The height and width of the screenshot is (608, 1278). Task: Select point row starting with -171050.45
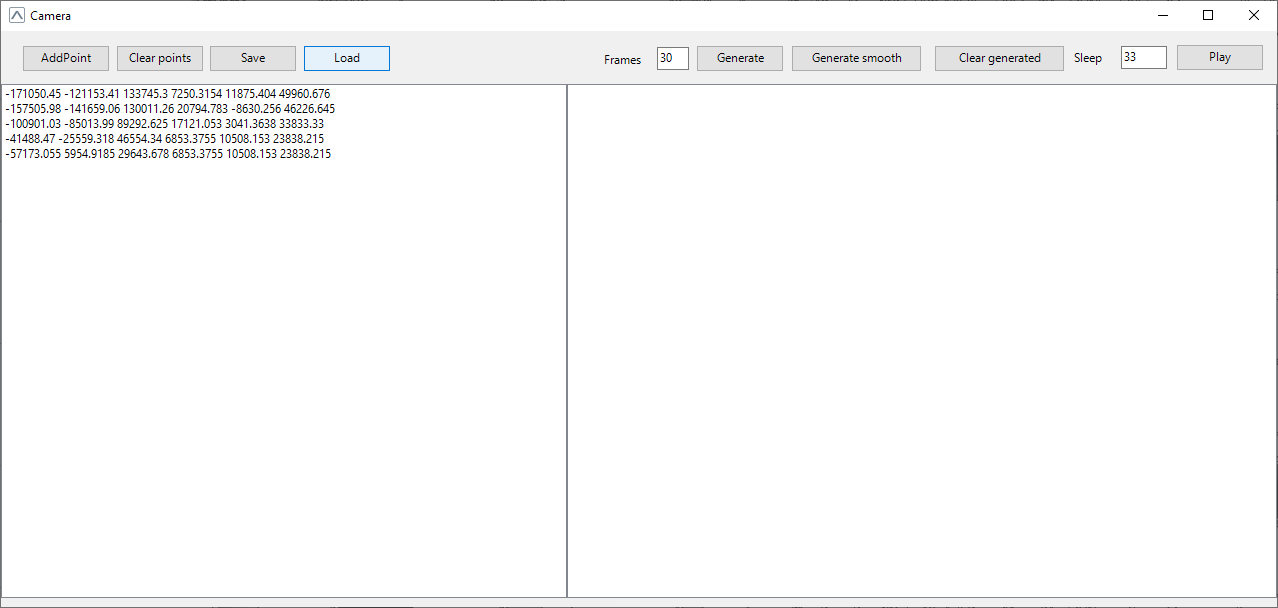[167, 94]
